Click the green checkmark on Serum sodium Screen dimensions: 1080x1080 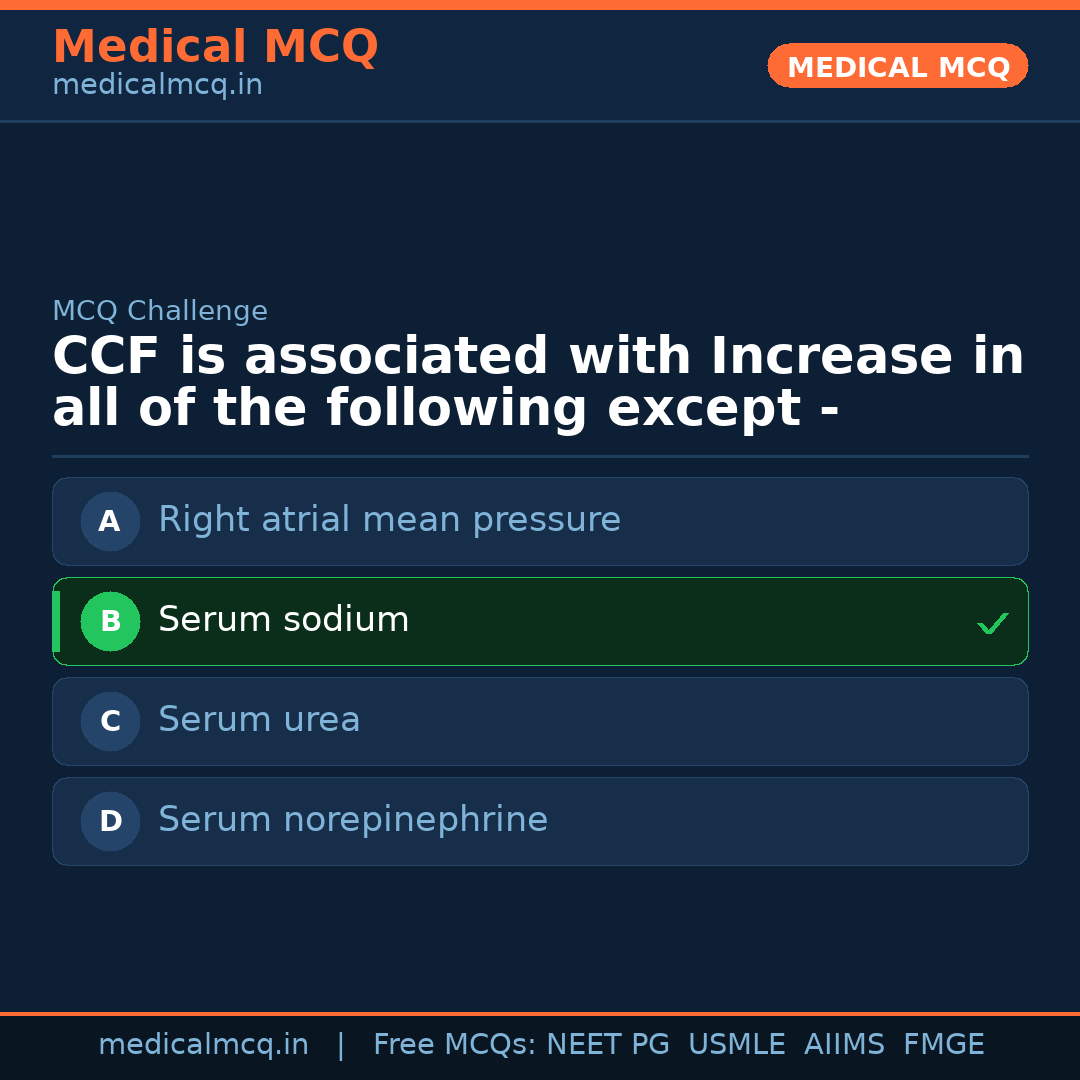pyautogui.click(x=992, y=623)
